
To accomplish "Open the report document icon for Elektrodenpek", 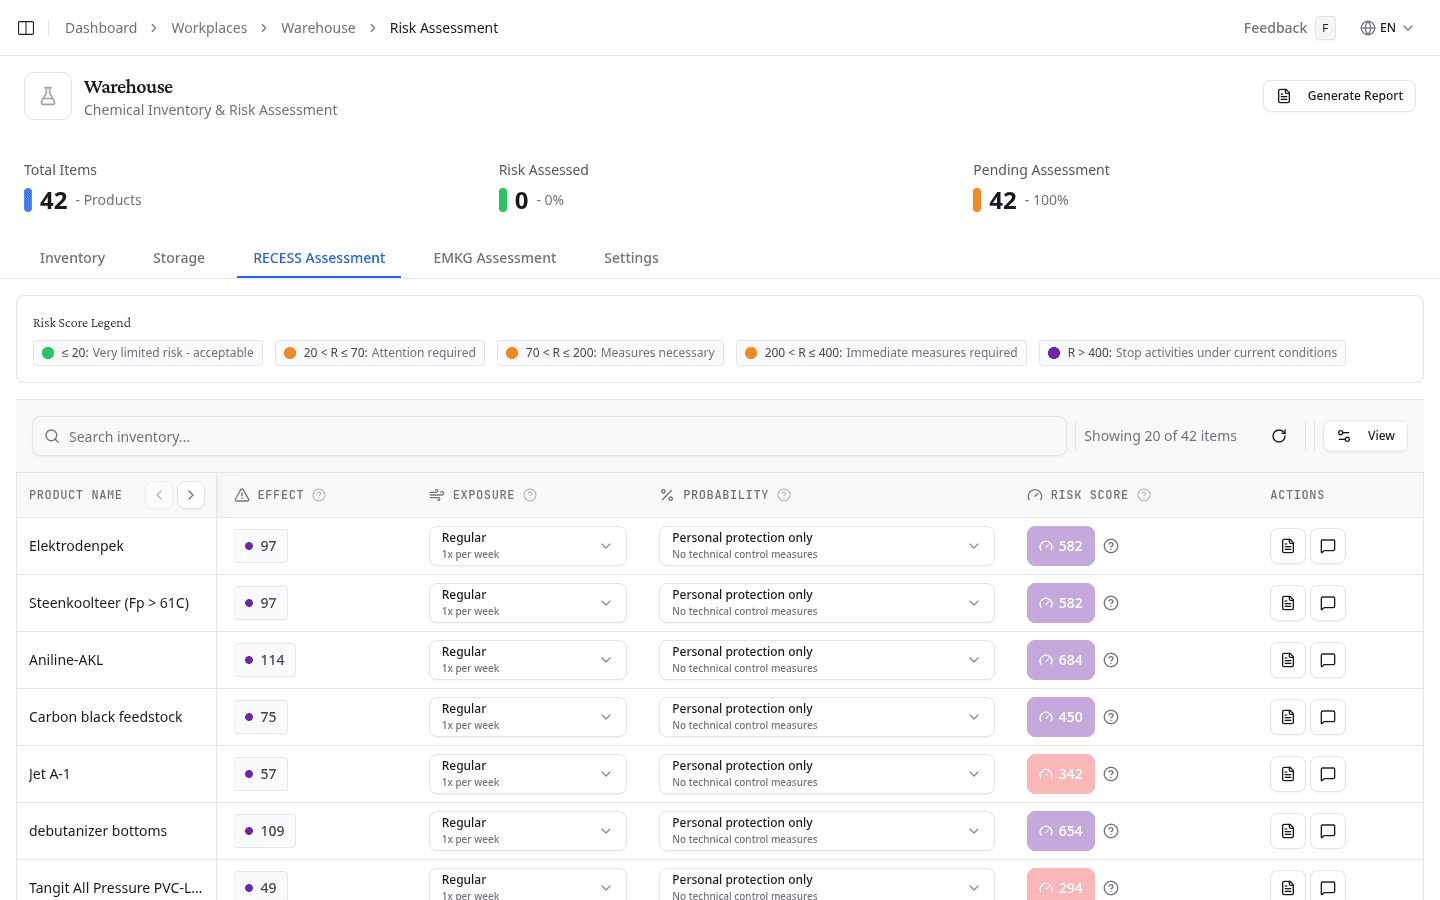I will tap(1287, 546).
